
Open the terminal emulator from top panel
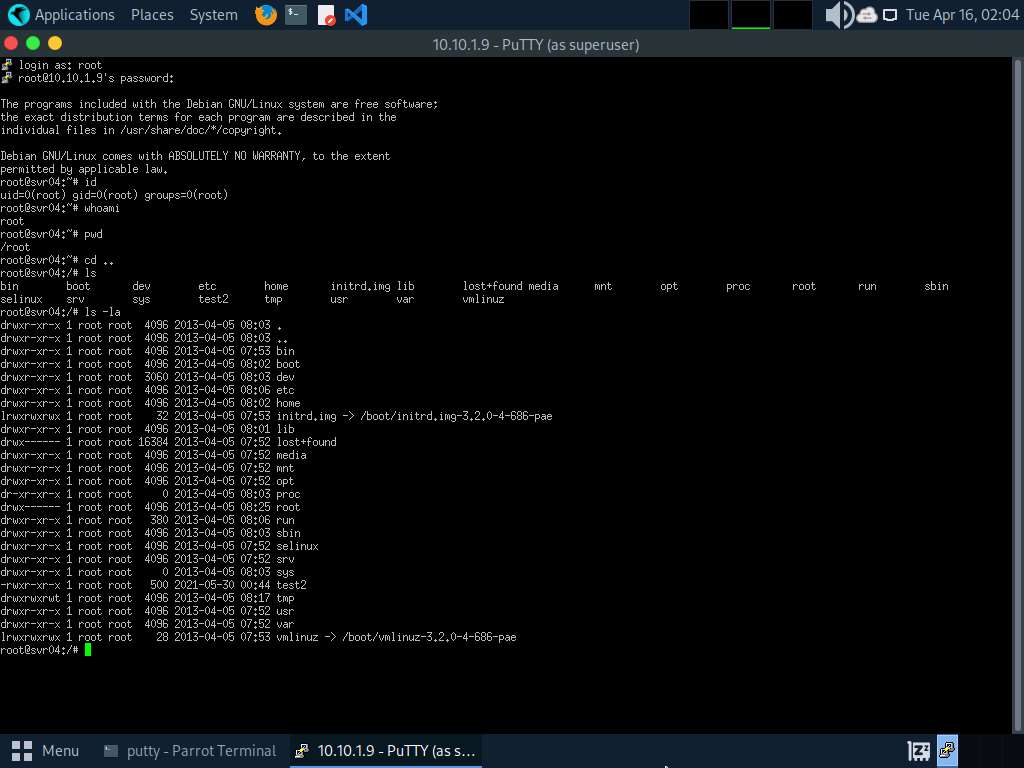[x=294, y=14]
